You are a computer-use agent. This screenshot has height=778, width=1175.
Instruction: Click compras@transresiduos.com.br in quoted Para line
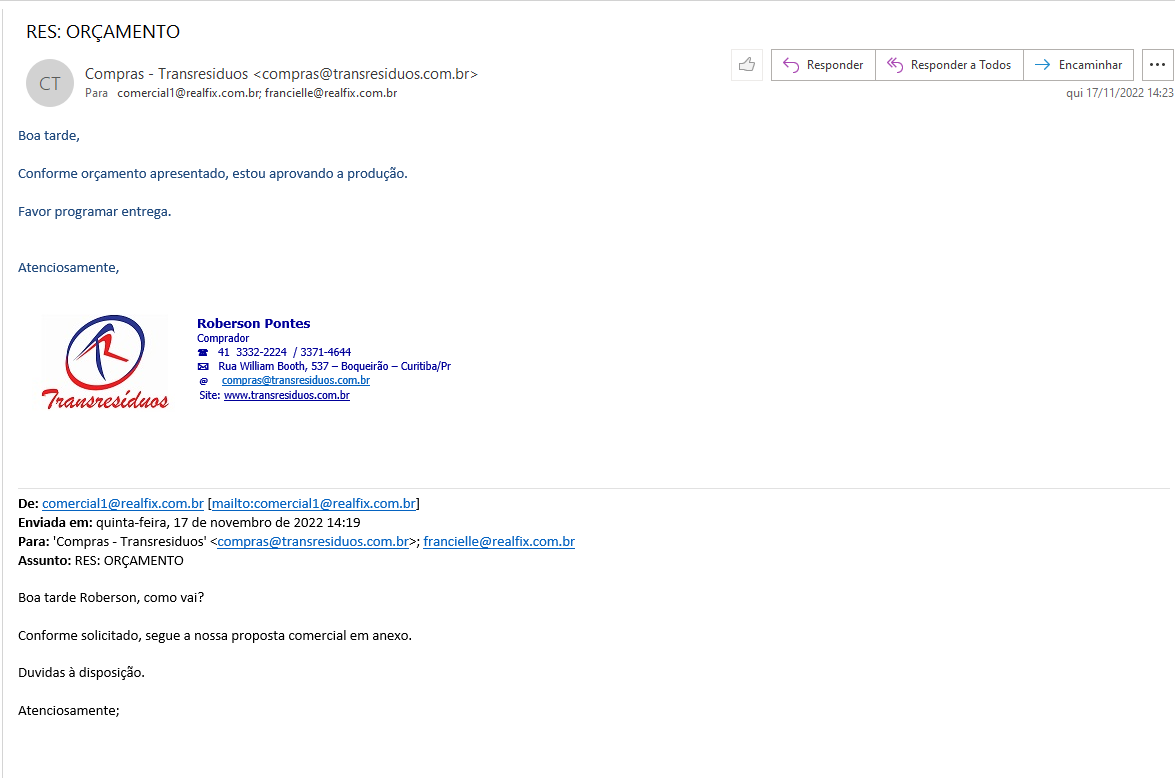click(313, 542)
